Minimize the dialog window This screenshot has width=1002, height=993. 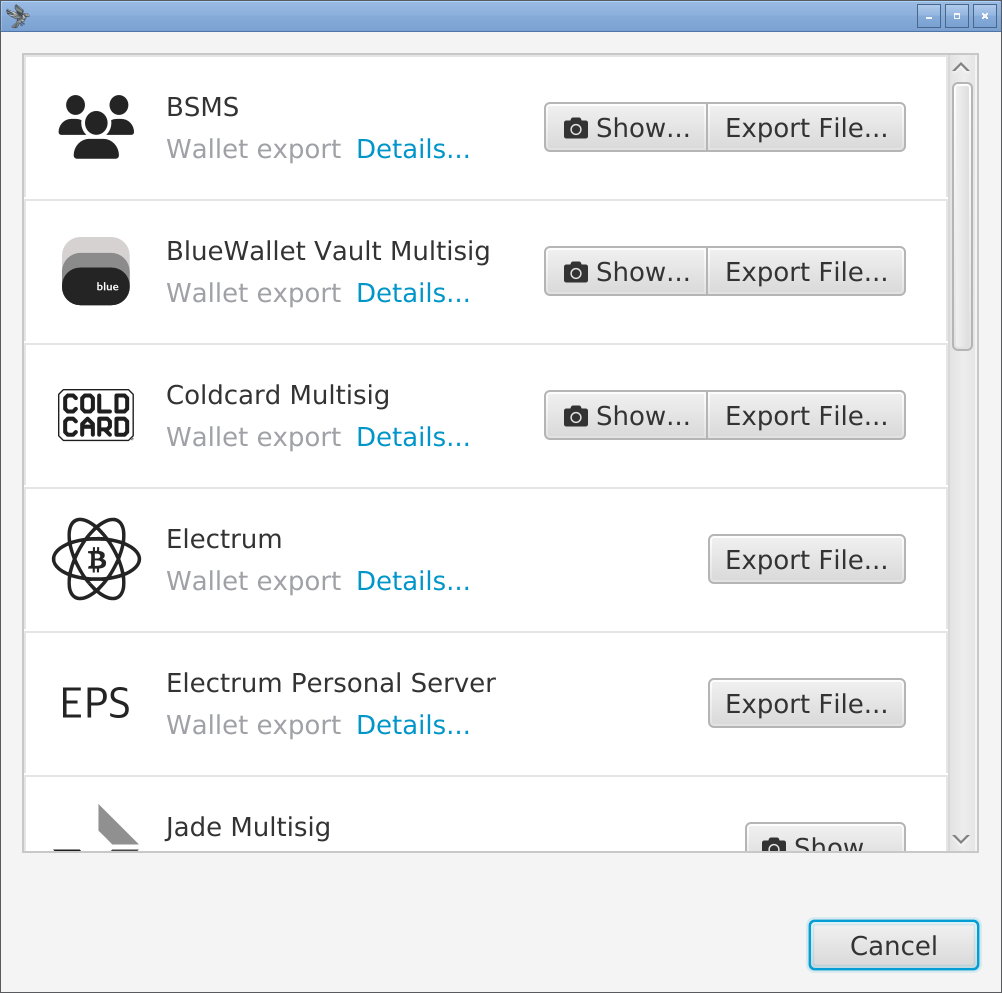tap(929, 16)
